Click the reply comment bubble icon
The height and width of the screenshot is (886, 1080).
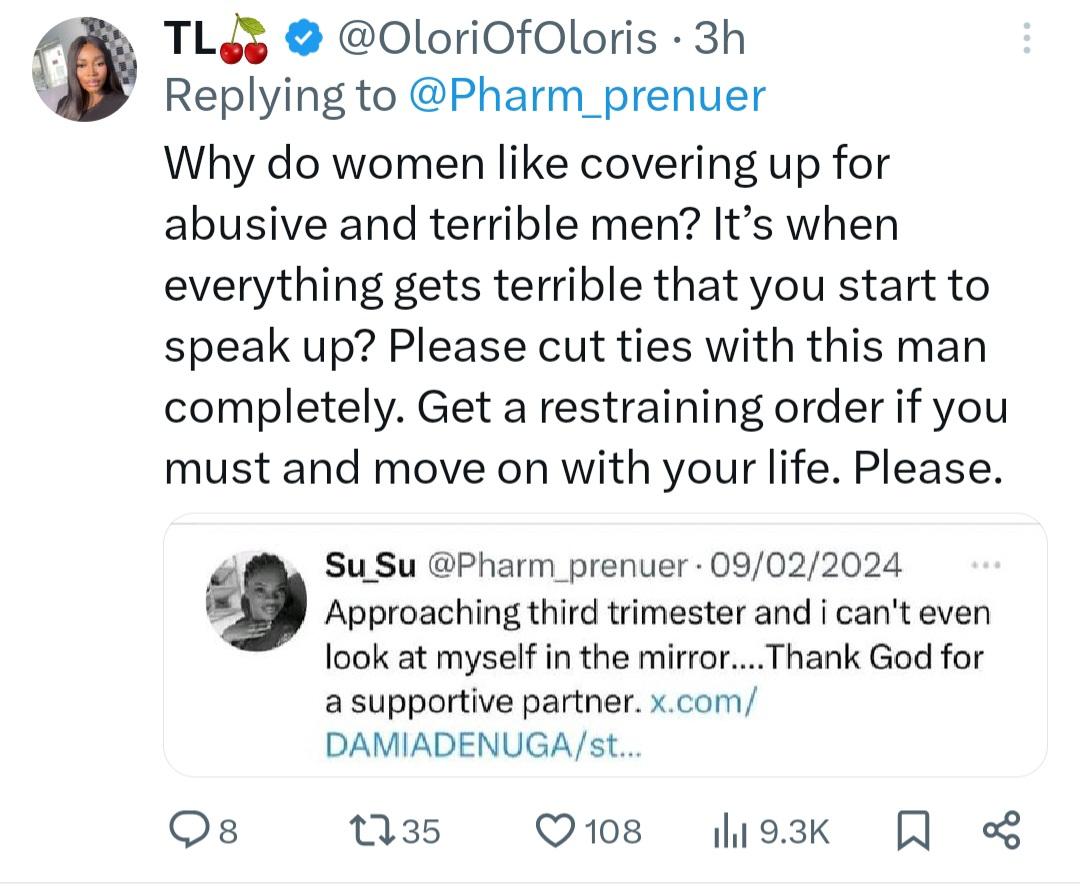[x=185, y=831]
